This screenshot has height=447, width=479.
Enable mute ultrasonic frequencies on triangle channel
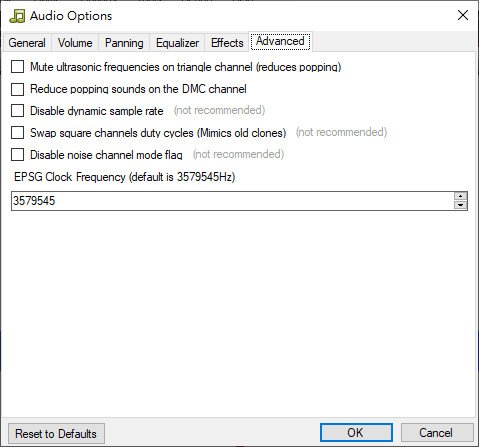point(17,67)
